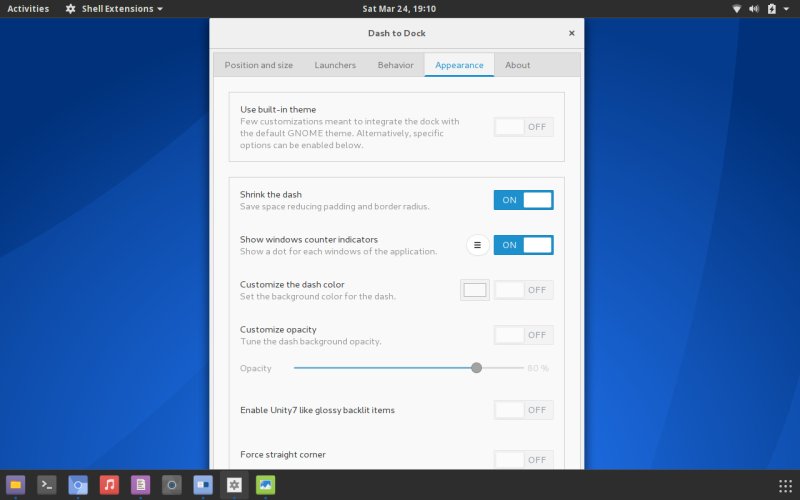Click the 'Shrink the dash' label

pos(271,194)
